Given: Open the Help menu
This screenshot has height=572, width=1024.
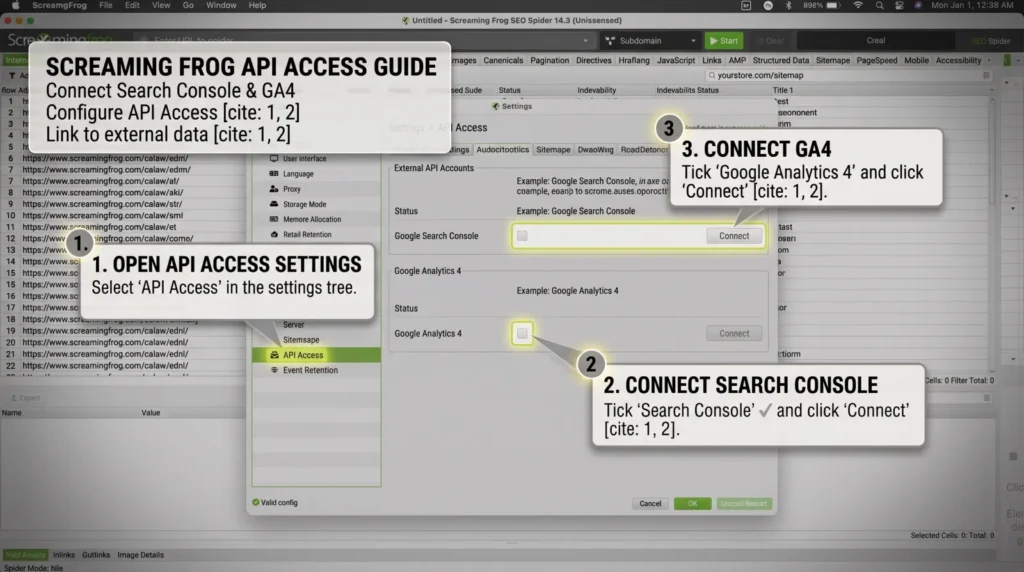Looking at the screenshot, I should (257, 5).
